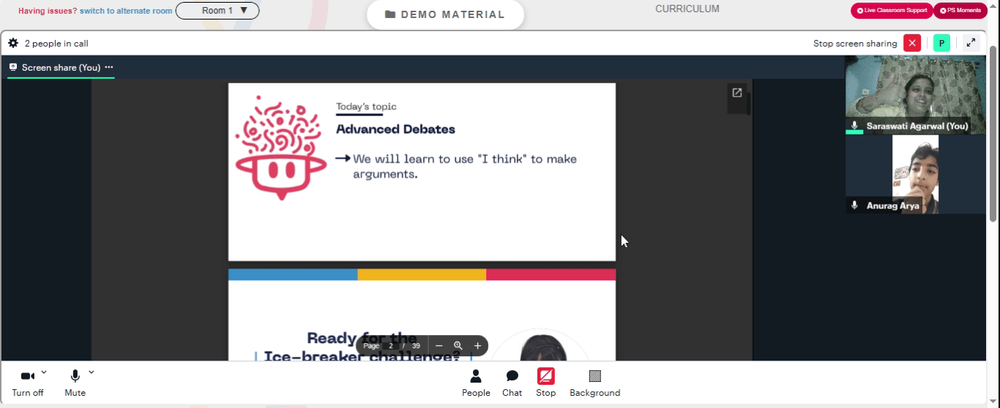This screenshot has width=1000, height=408.
Task: Zoom in the PDF with plus
Action: coord(478,346)
